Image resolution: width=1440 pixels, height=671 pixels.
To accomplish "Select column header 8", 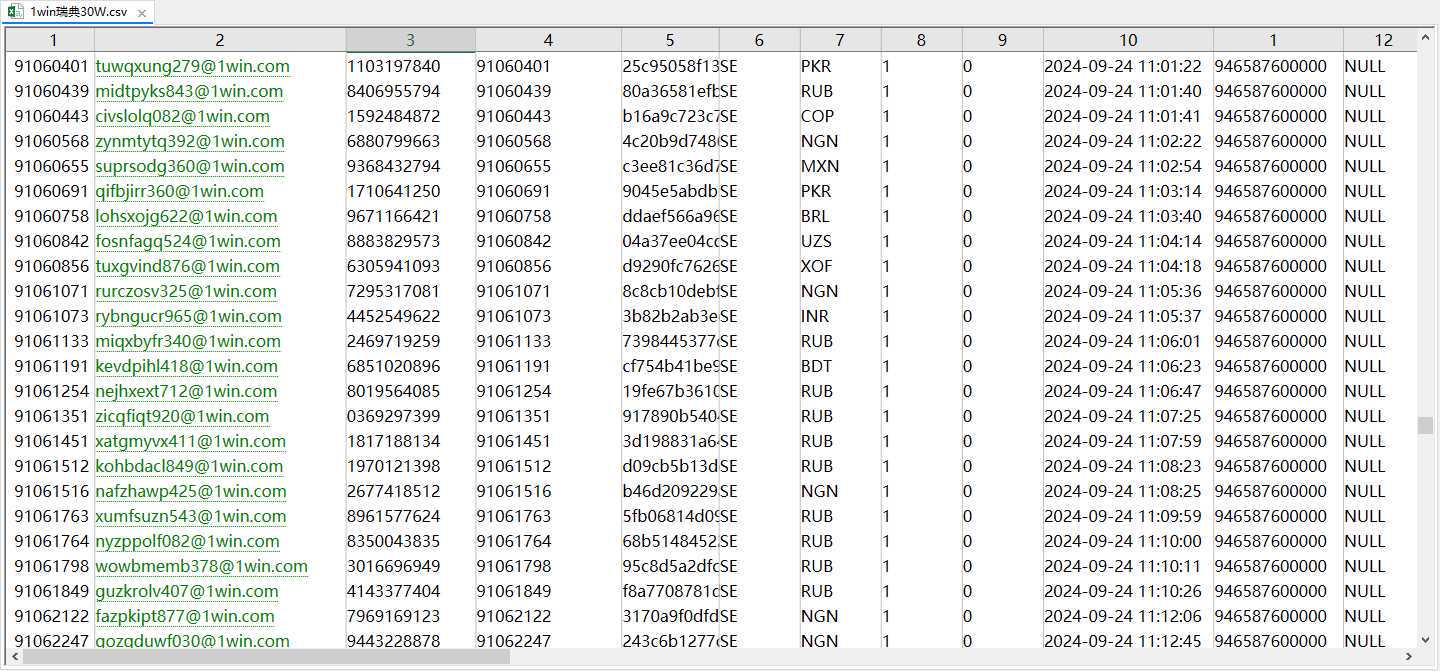I will pos(922,40).
